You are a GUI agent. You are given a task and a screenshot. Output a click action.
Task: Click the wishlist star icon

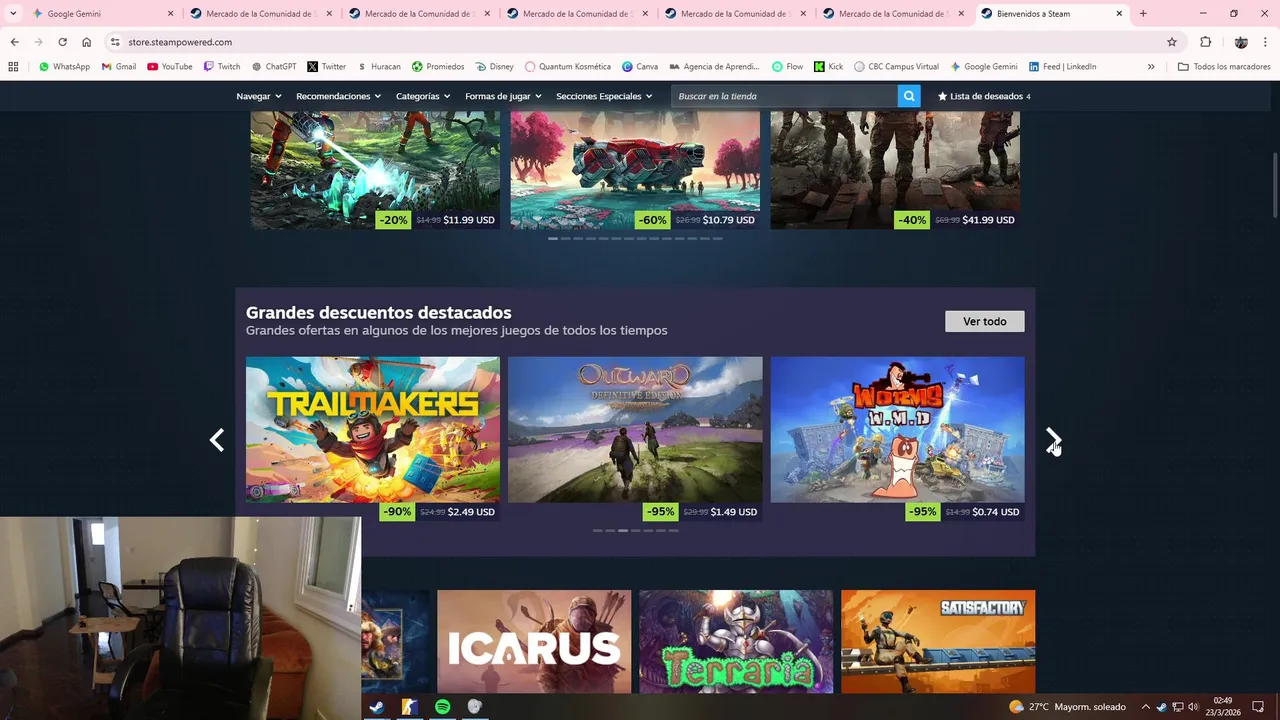pyautogui.click(x=942, y=96)
